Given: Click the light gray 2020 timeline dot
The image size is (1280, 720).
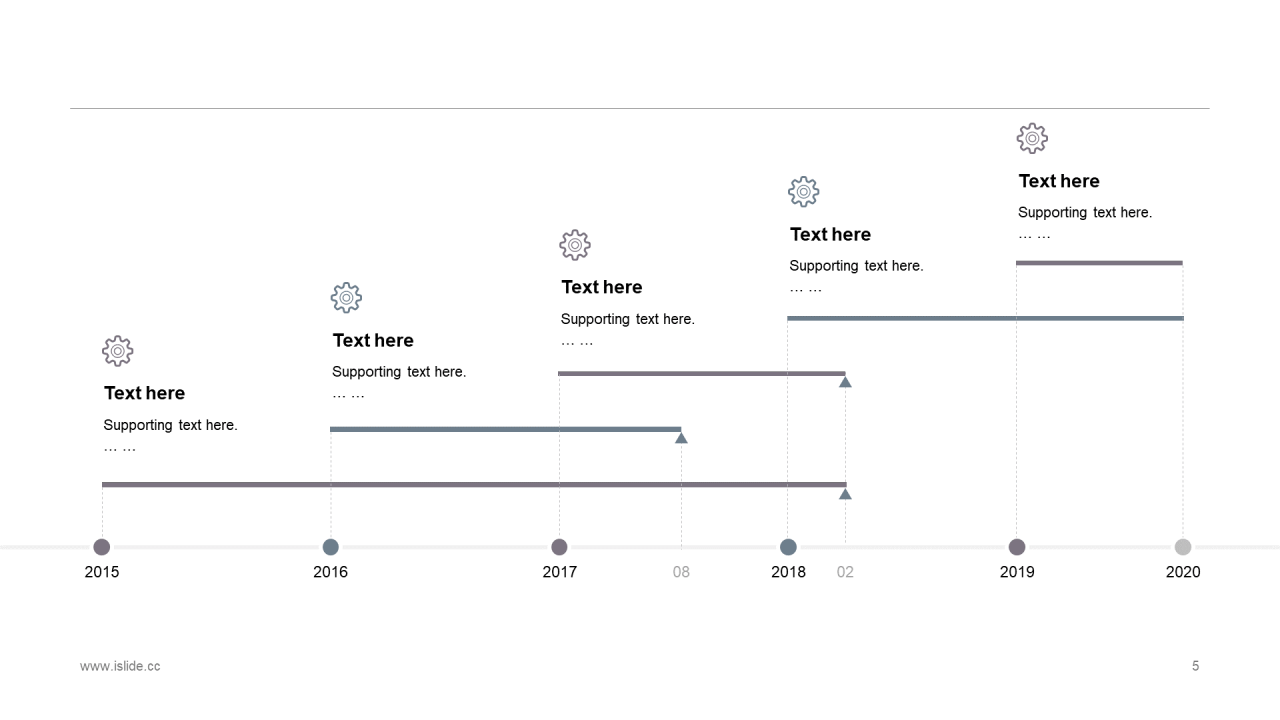Looking at the screenshot, I should coord(1183,547).
